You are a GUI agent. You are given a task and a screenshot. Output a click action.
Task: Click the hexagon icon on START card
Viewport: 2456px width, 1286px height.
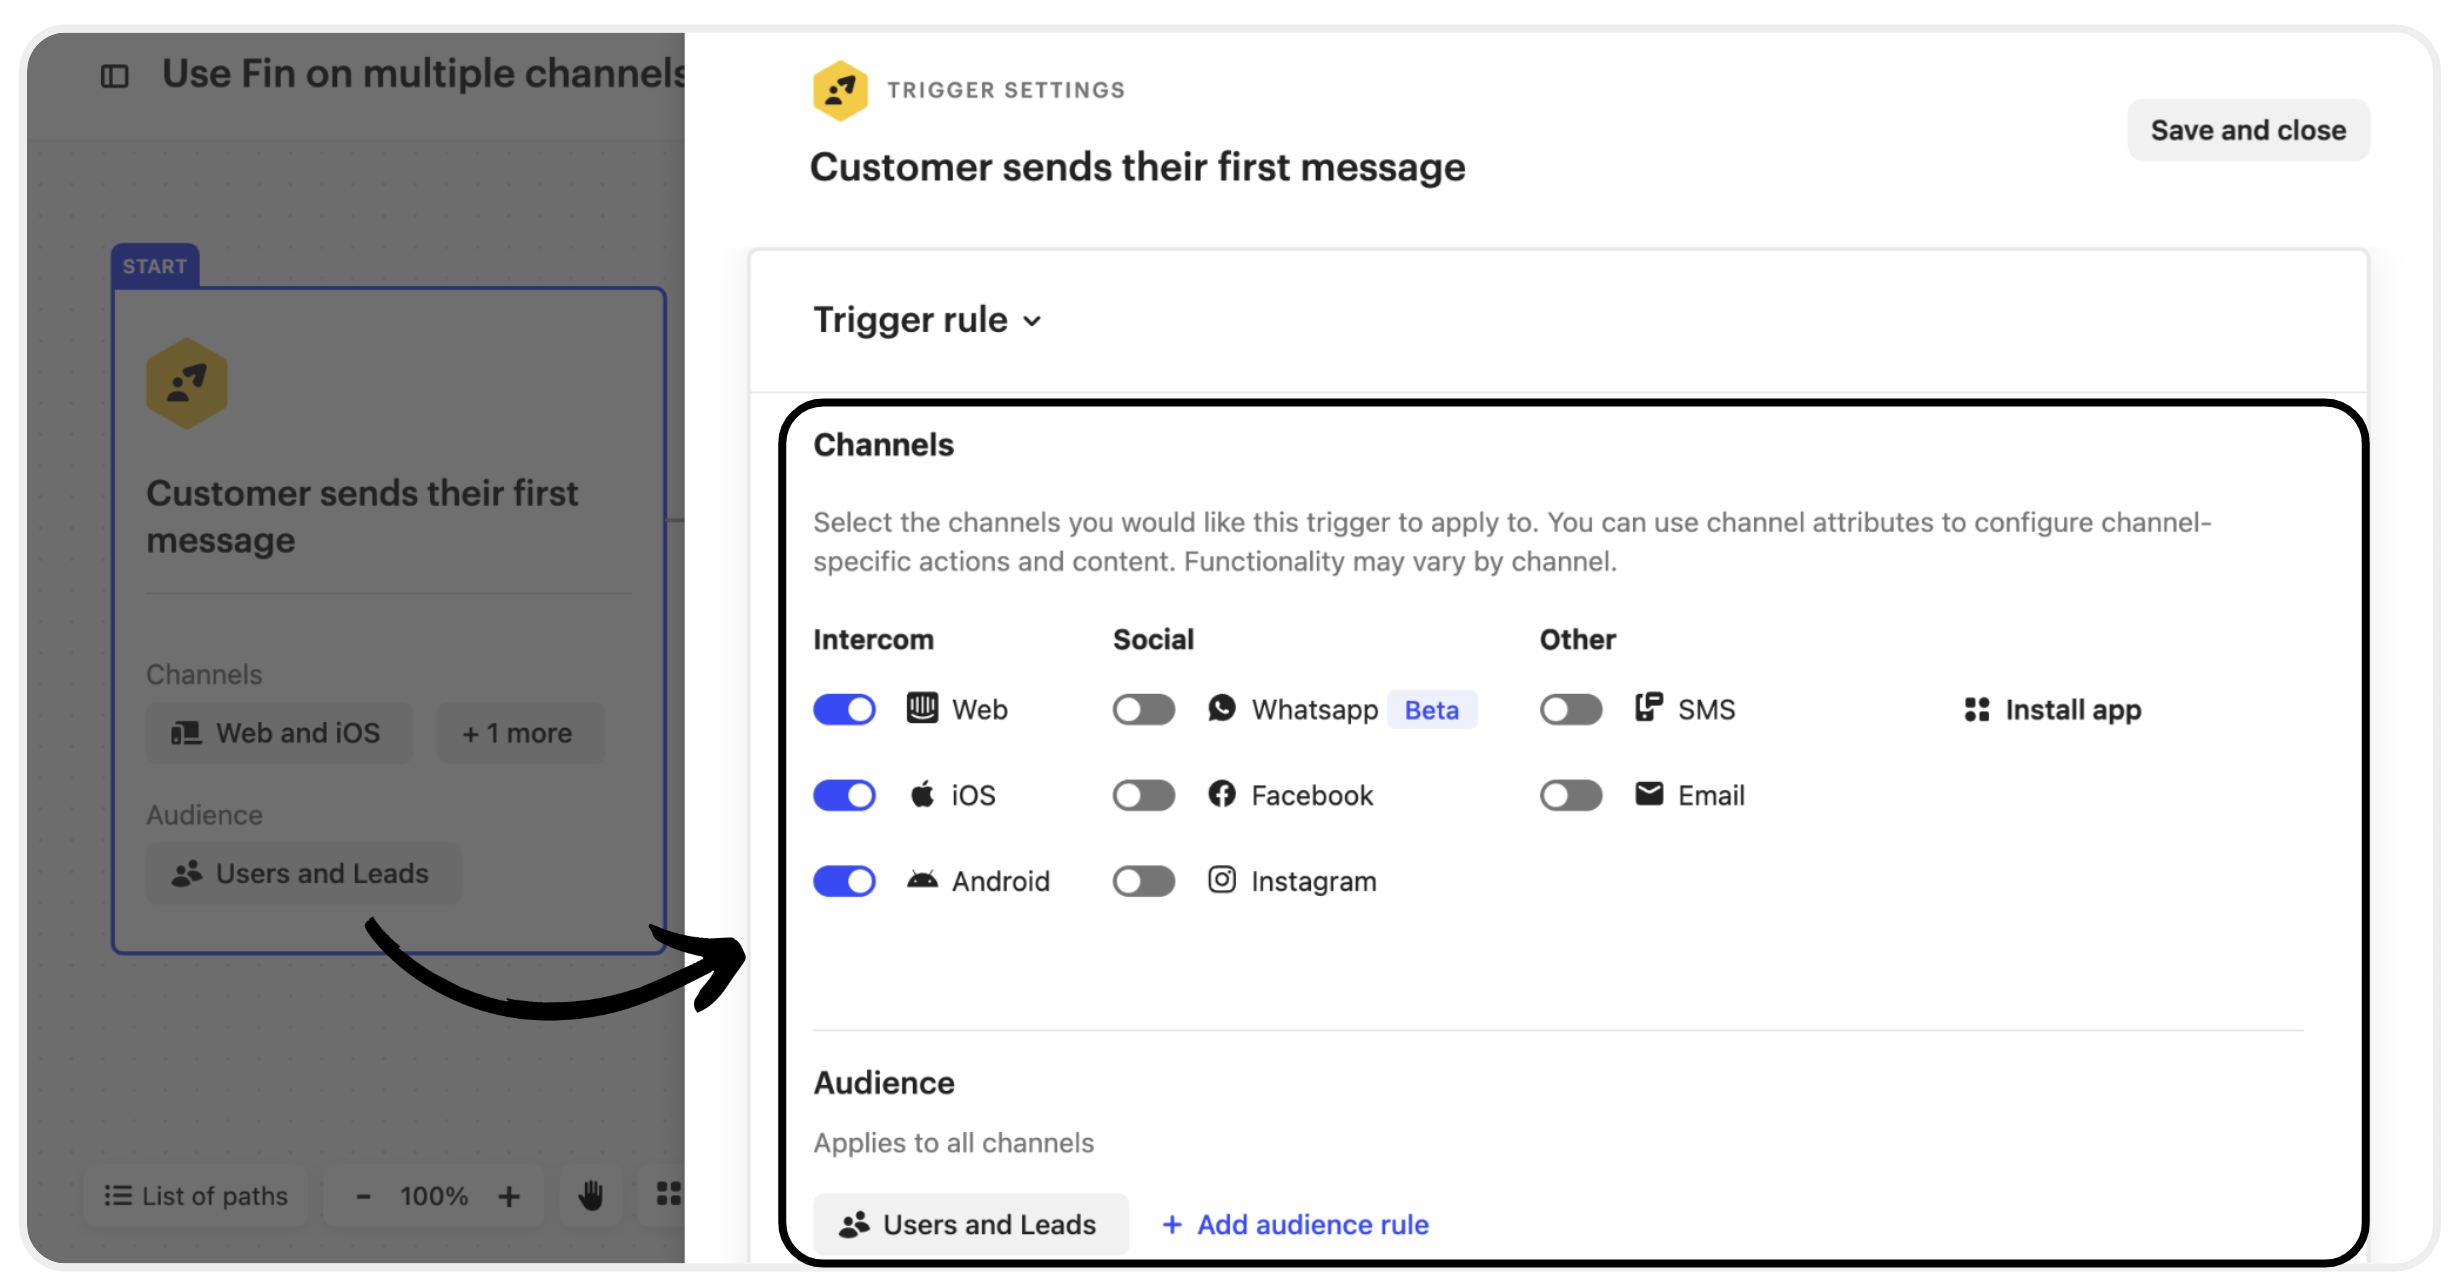click(187, 383)
